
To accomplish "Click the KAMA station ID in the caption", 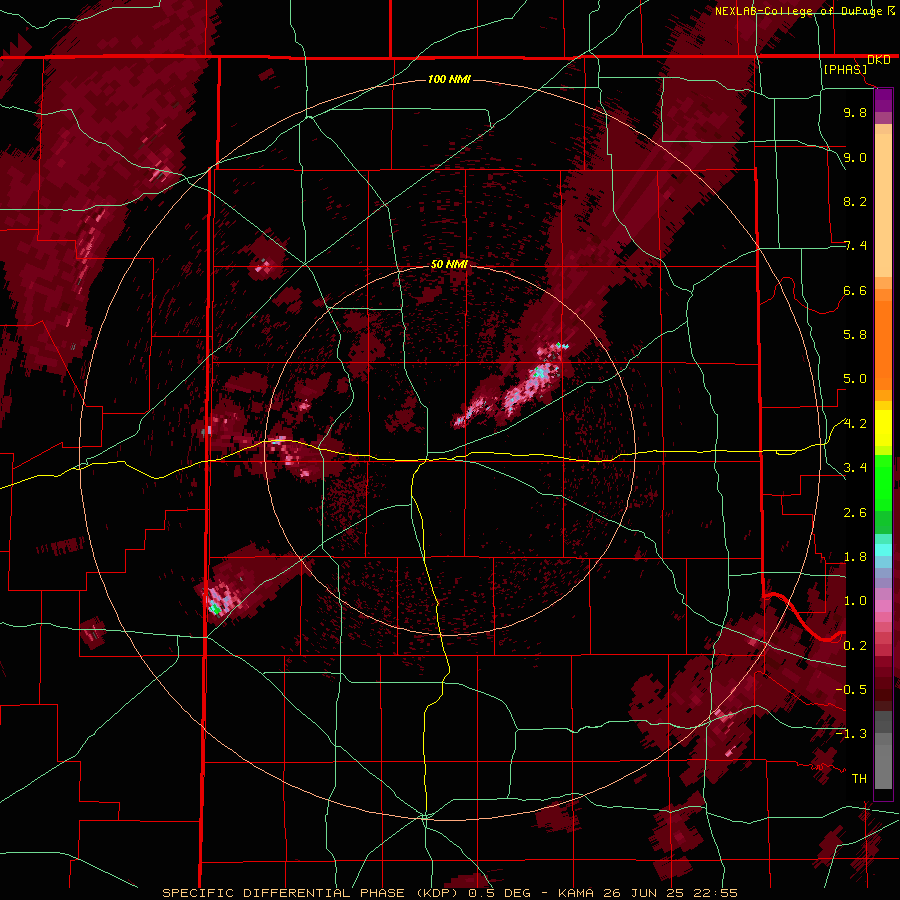I will coord(578,893).
